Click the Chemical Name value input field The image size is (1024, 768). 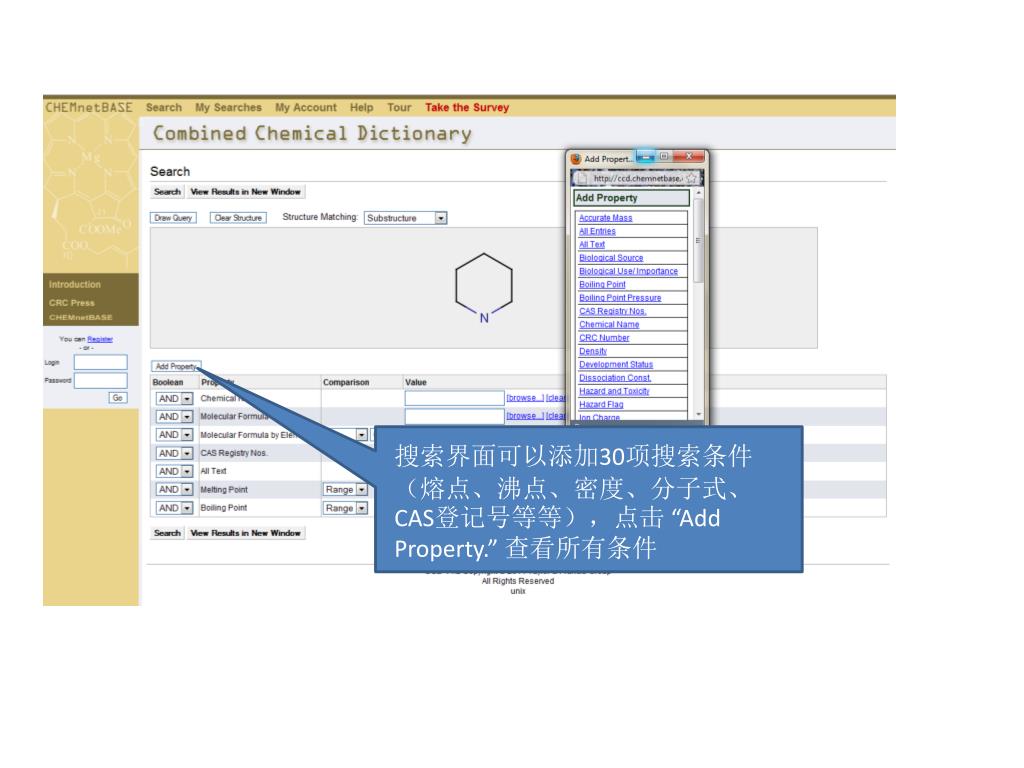[x=455, y=398]
